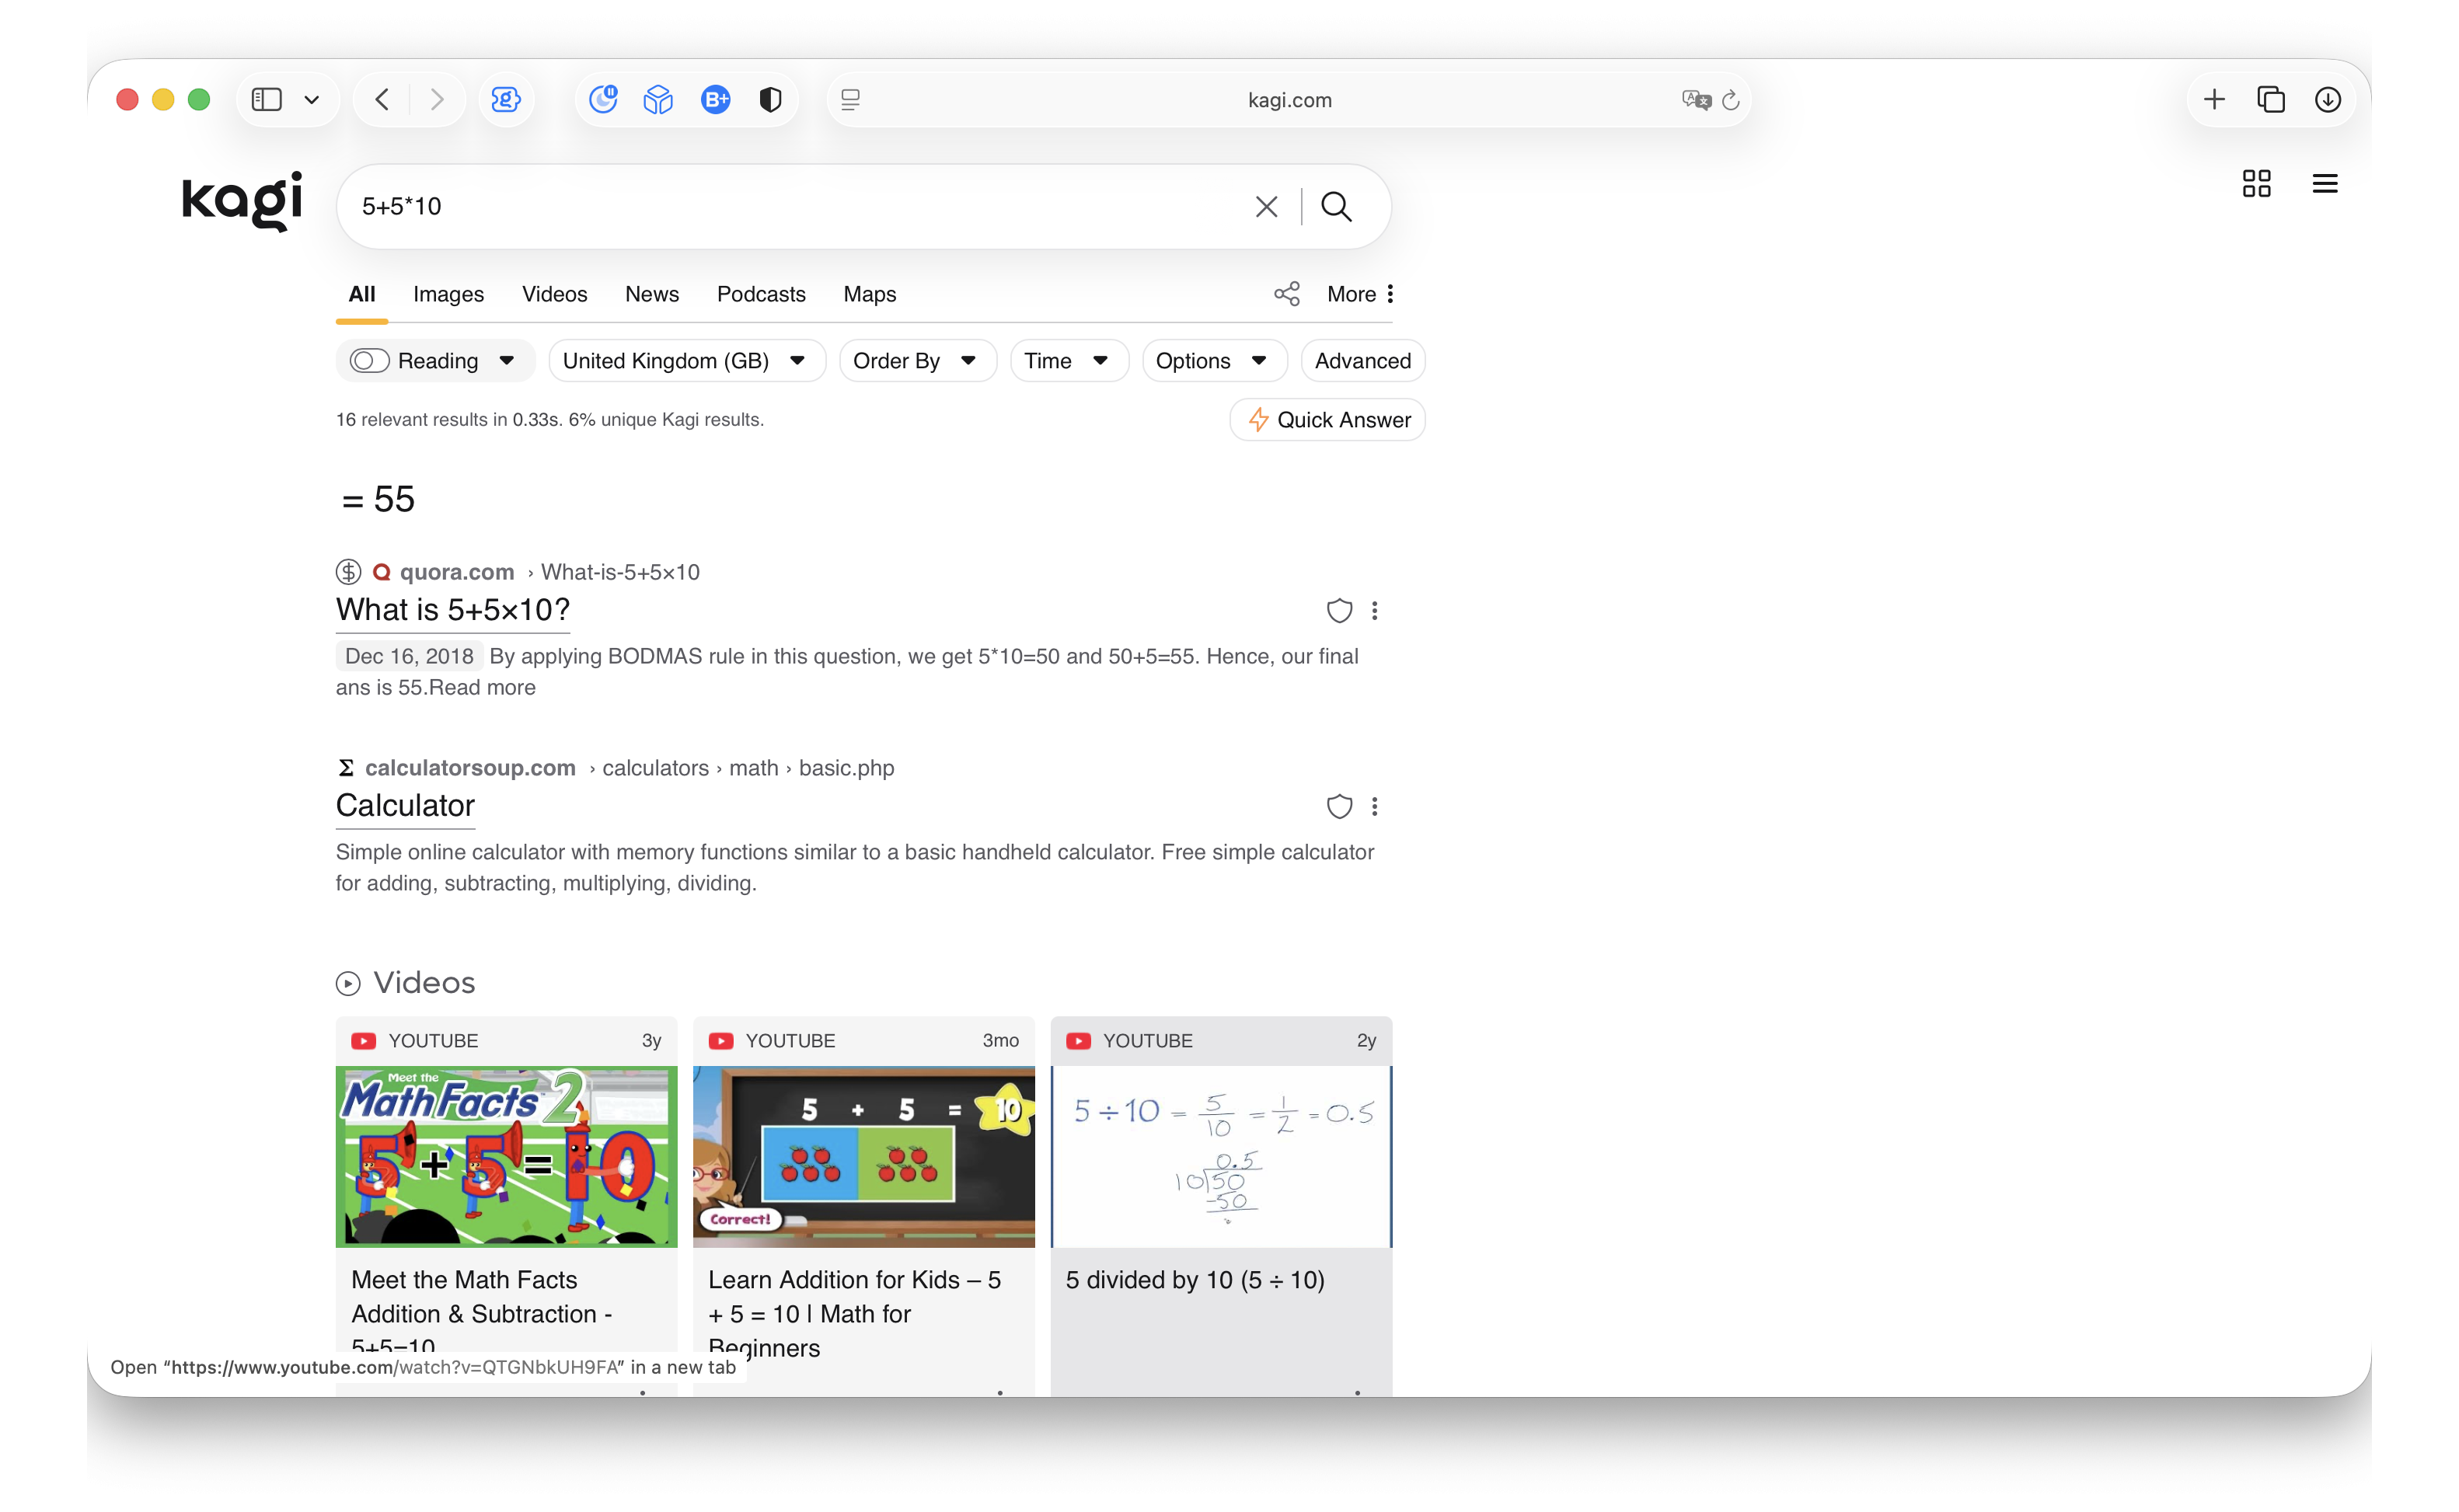Click the shield icon on Quora result
Screen dimensions: 2459x1512
click(x=1339, y=611)
